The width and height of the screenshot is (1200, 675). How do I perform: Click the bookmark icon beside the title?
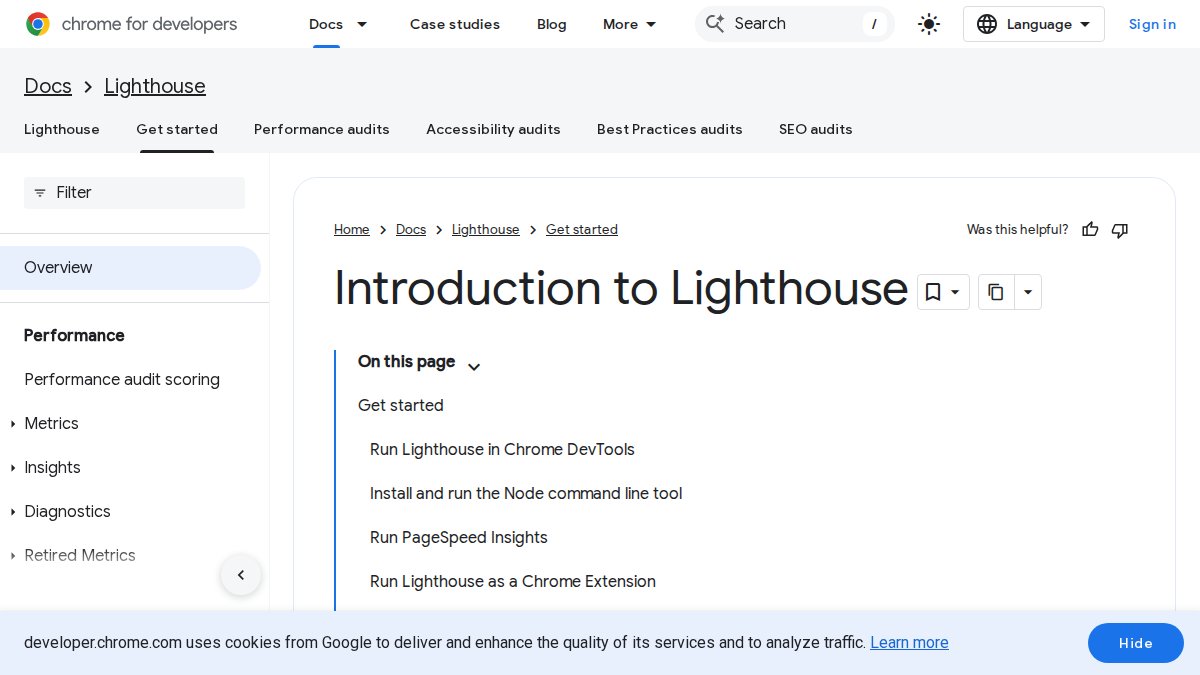(x=933, y=292)
